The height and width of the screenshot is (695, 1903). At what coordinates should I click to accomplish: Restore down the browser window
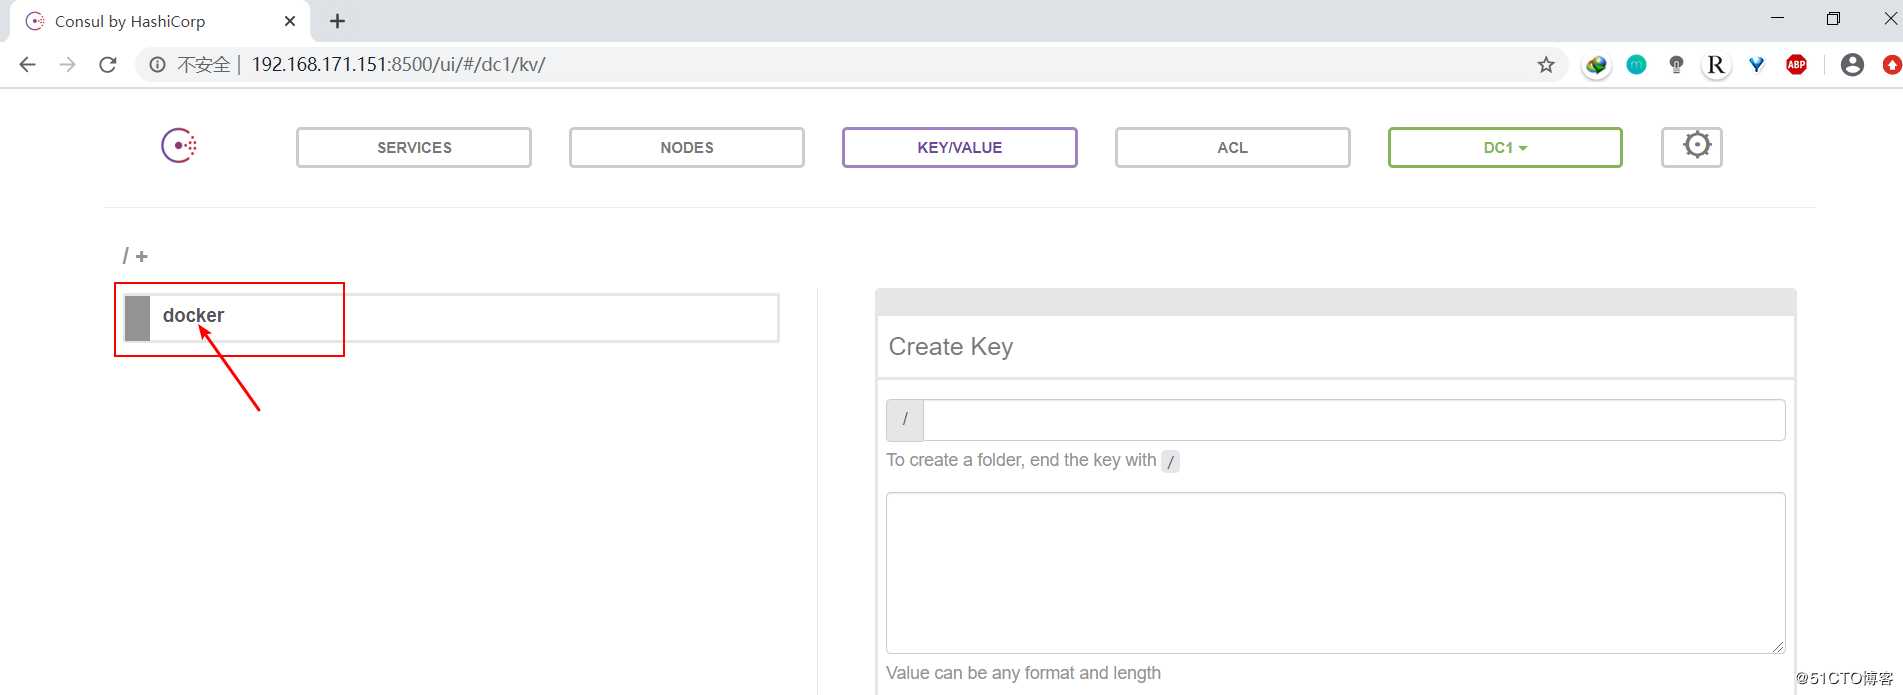(1833, 18)
